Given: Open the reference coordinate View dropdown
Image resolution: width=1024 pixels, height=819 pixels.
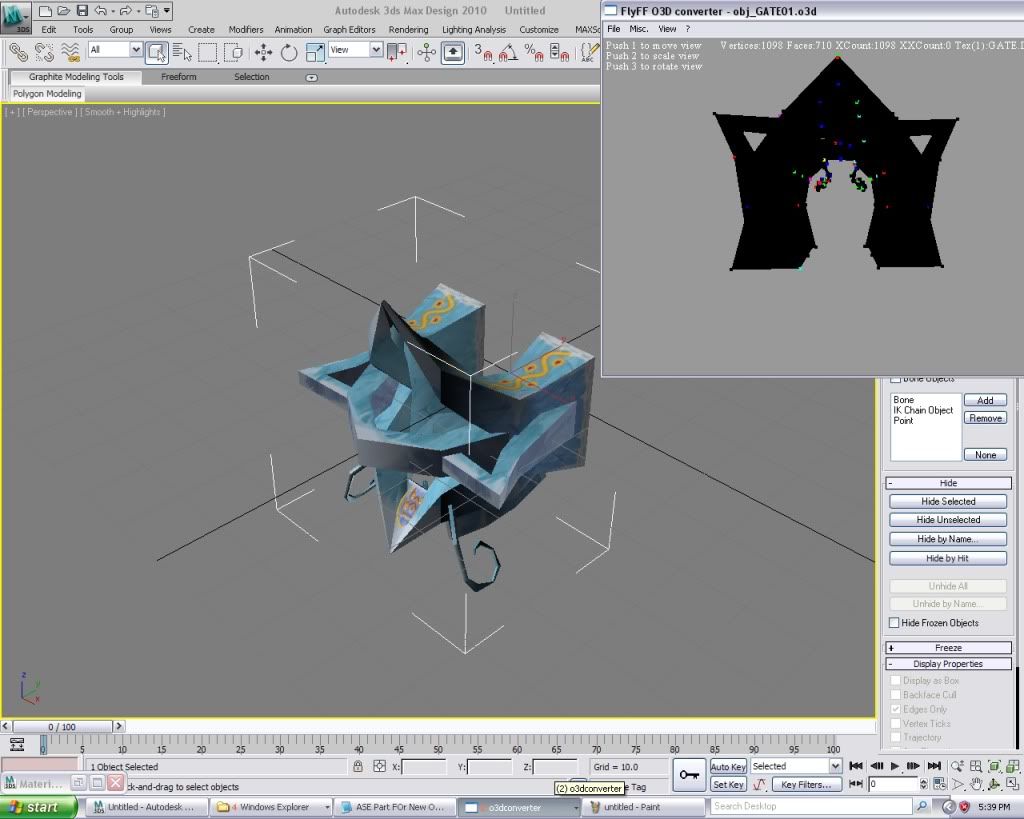Looking at the screenshot, I should [356, 50].
